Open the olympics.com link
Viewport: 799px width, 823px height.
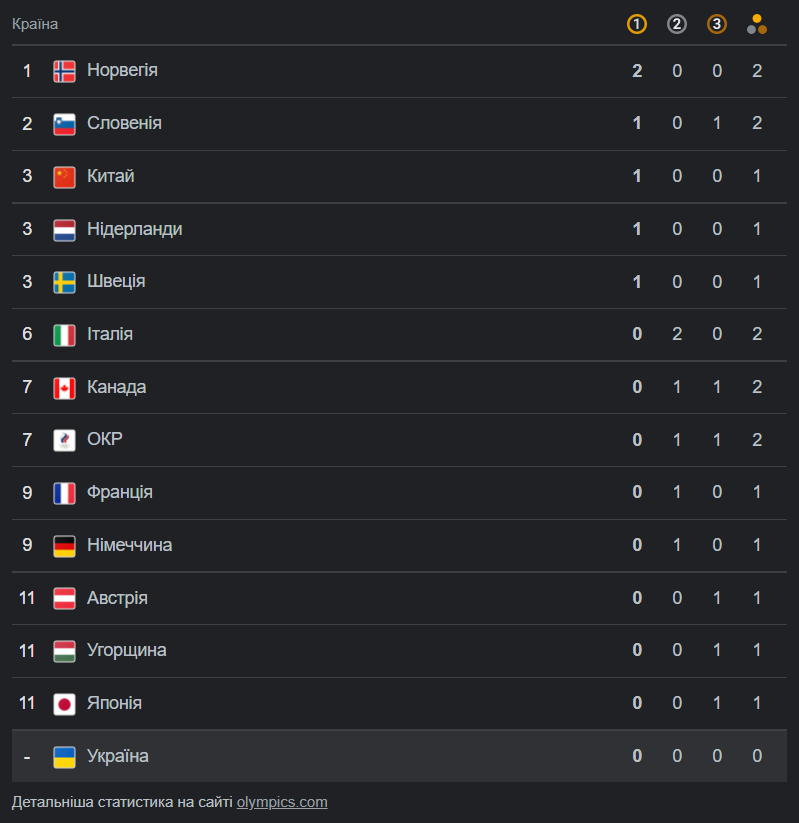pos(282,802)
